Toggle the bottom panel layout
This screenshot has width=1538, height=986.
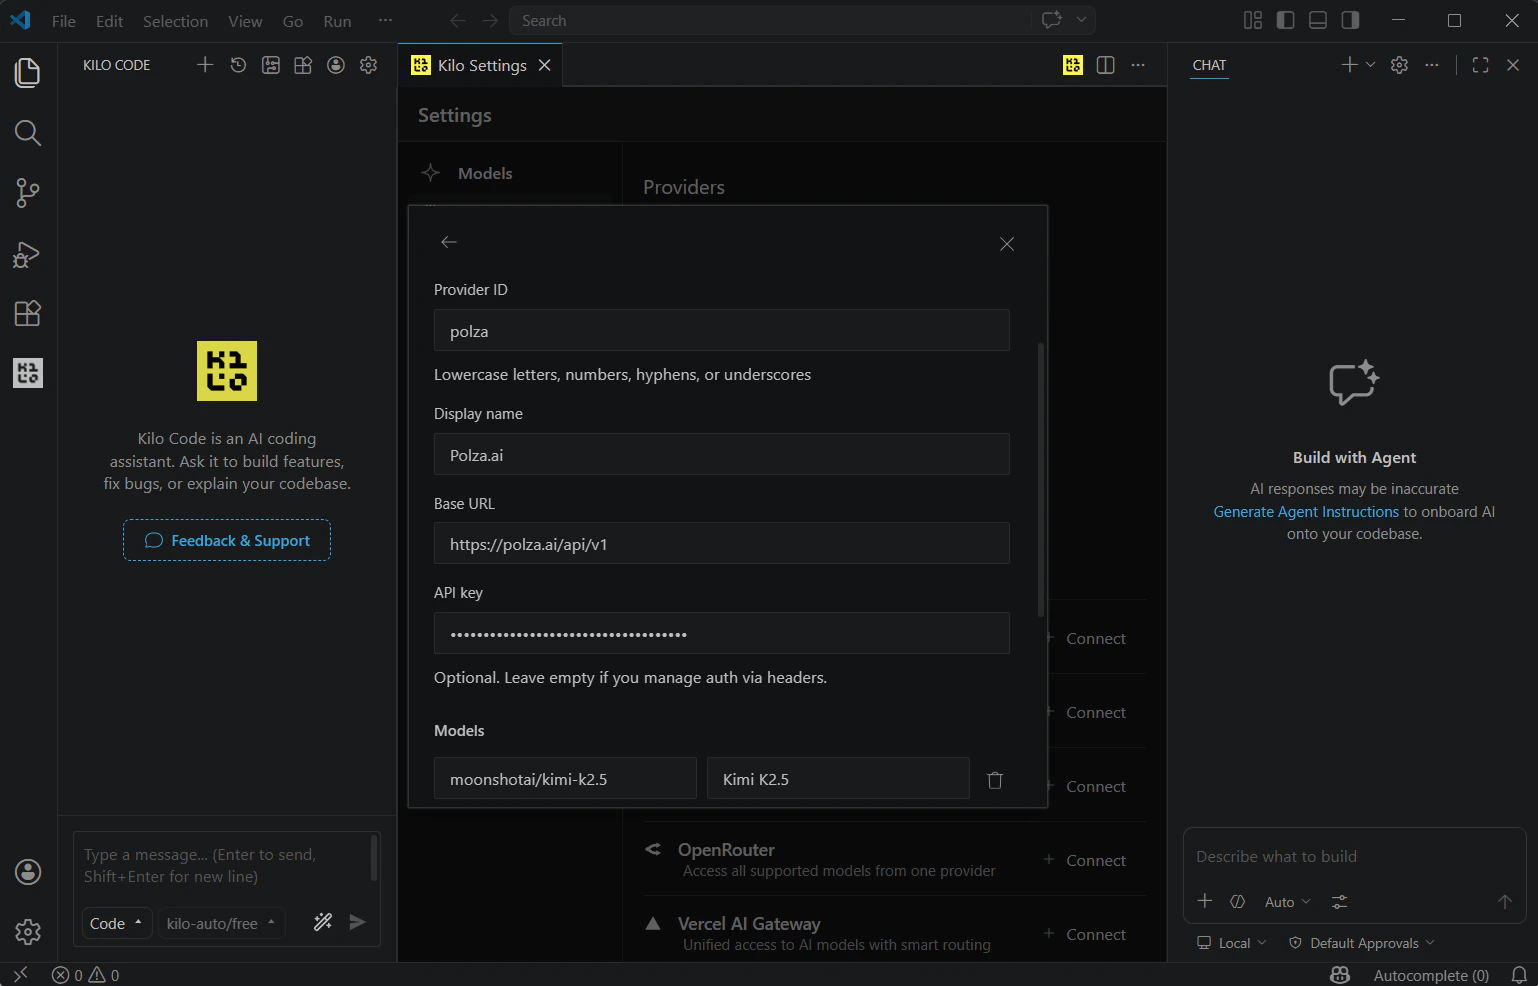click(1318, 21)
